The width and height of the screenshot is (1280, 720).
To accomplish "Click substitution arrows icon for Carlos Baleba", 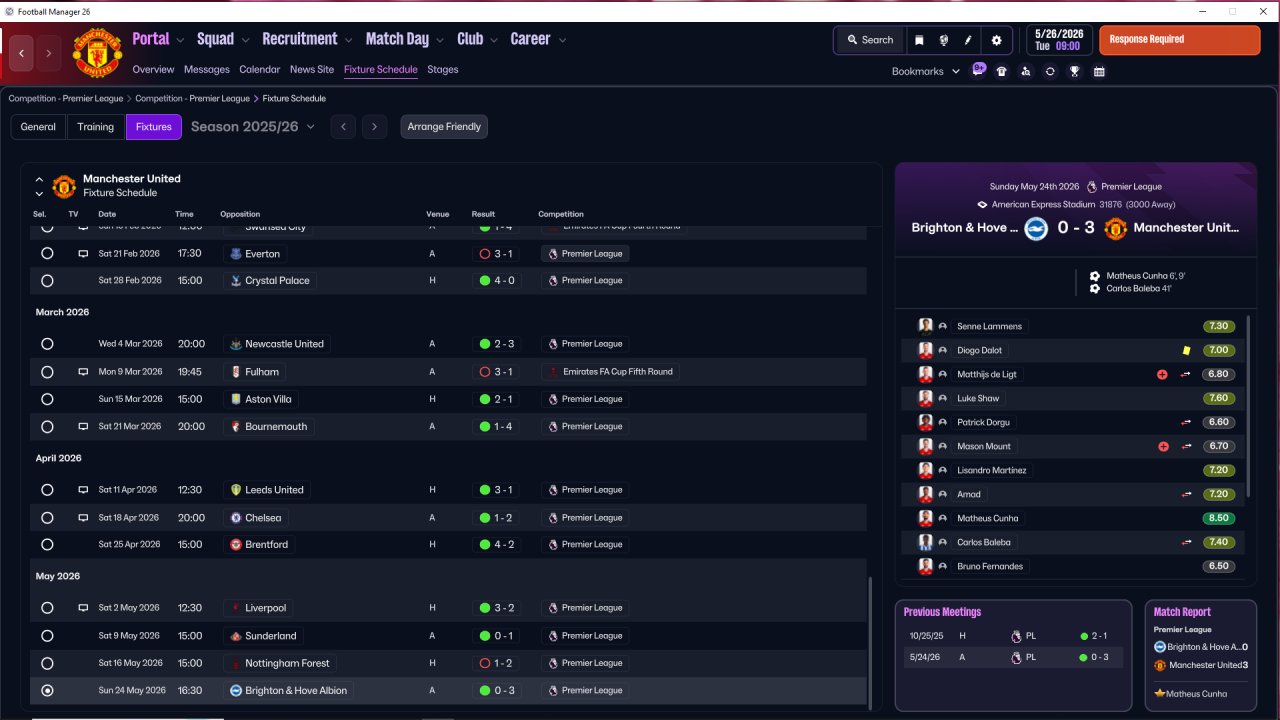I will (x=1186, y=542).
